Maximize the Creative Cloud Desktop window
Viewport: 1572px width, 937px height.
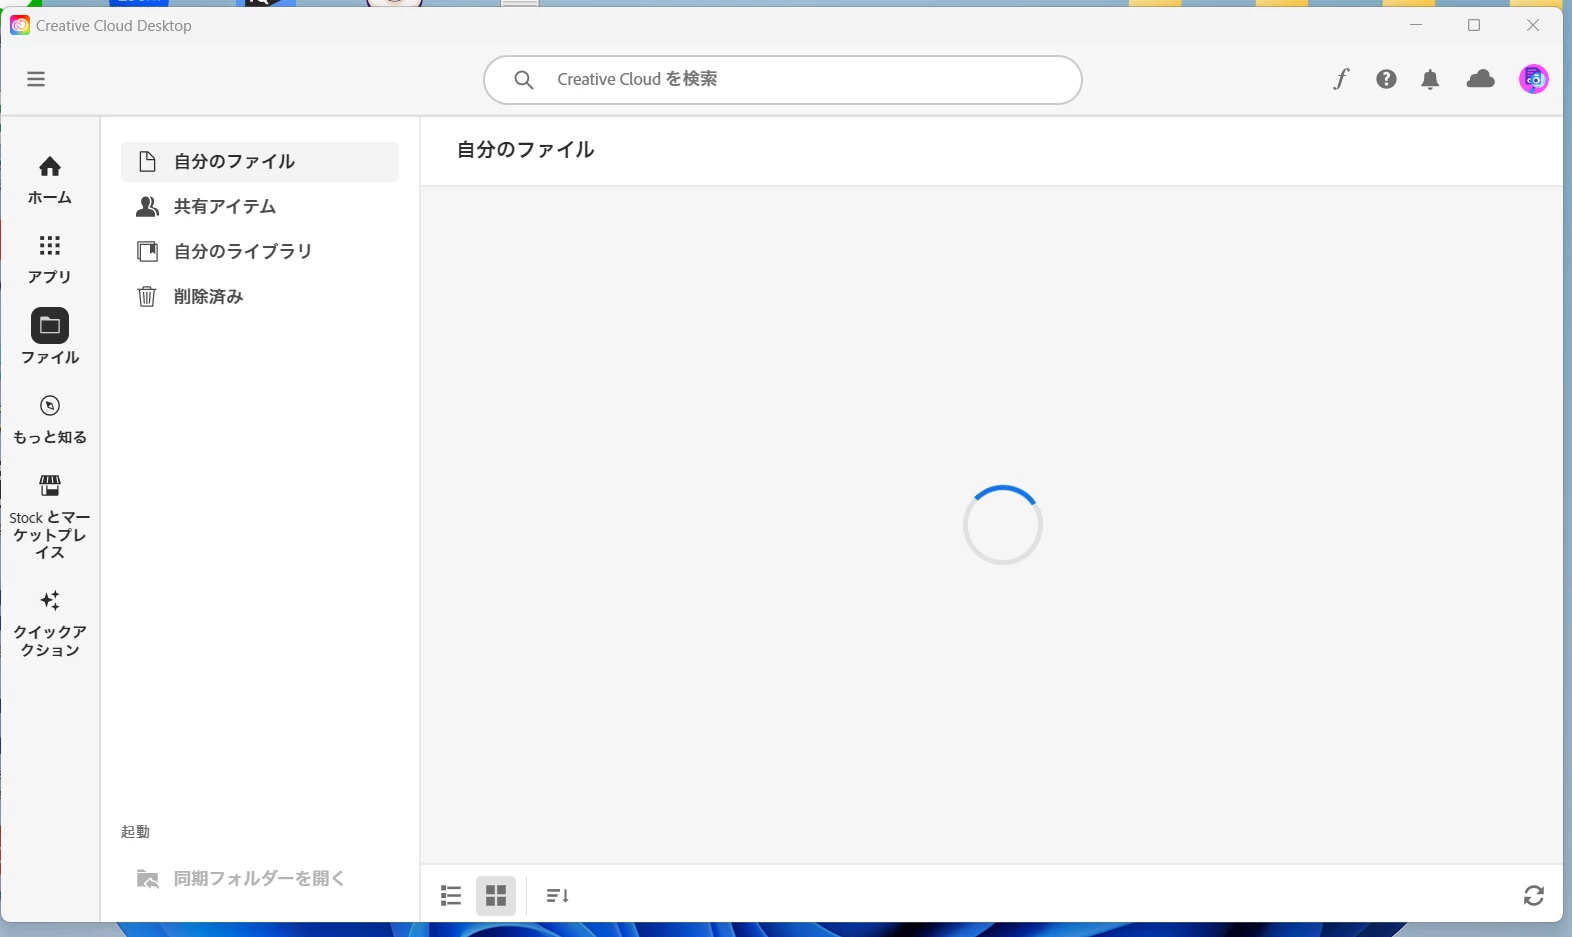click(x=1474, y=25)
